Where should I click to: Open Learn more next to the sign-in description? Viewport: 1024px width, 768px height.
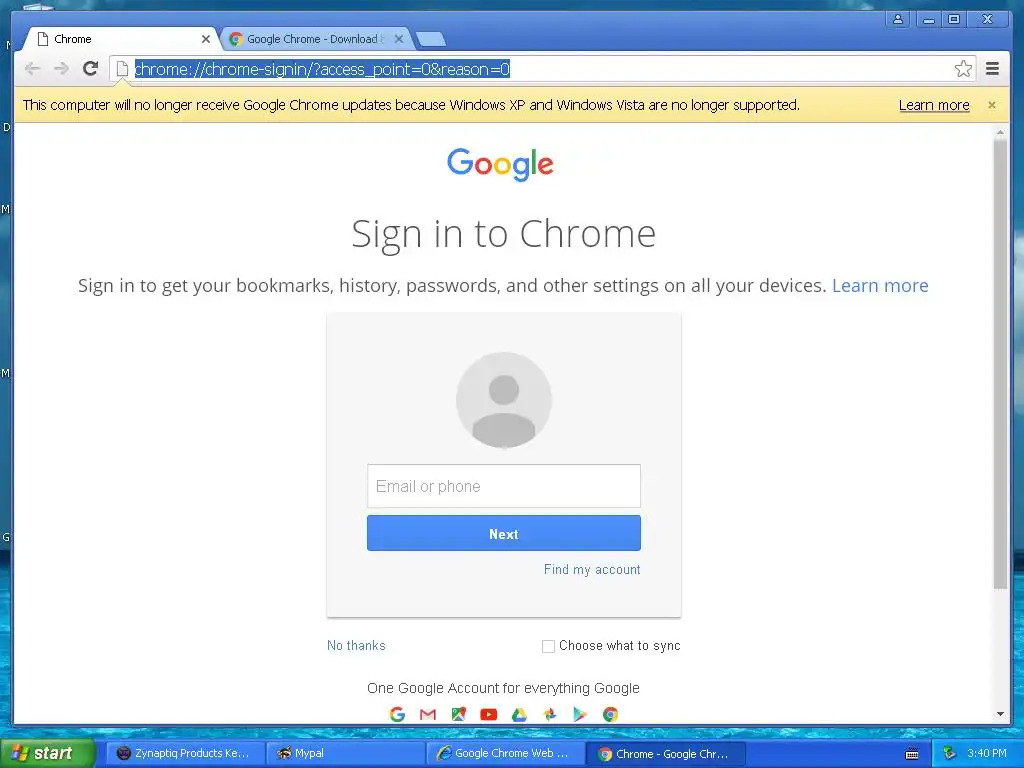coord(880,285)
